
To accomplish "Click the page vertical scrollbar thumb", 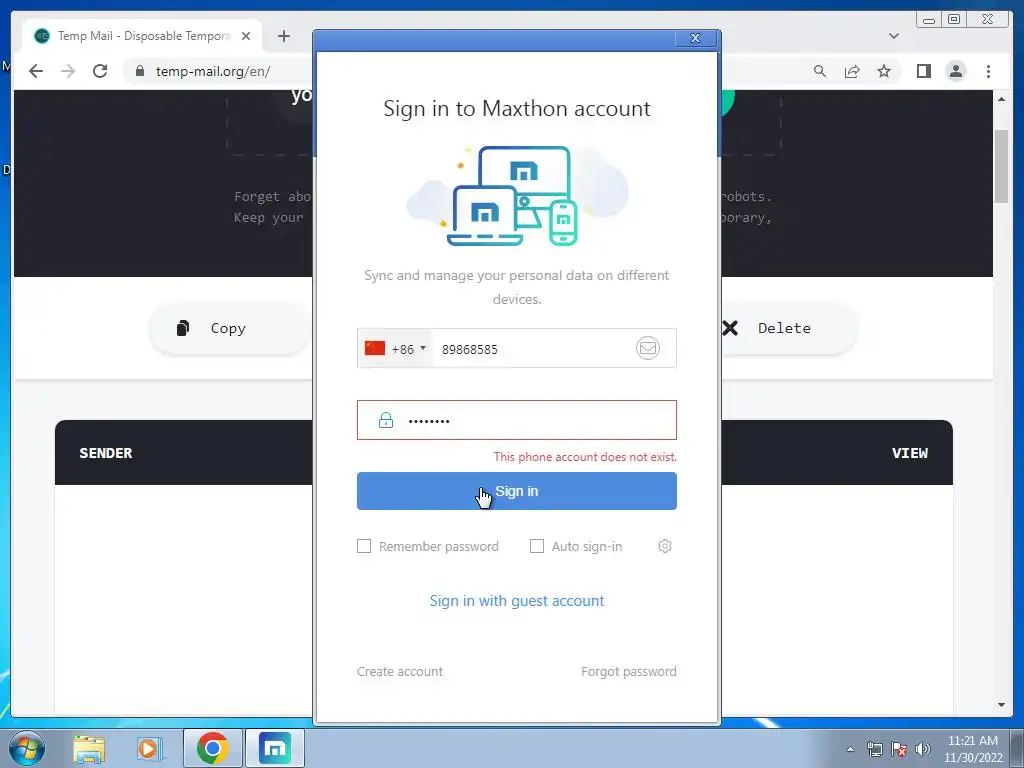I will [x=1001, y=167].
